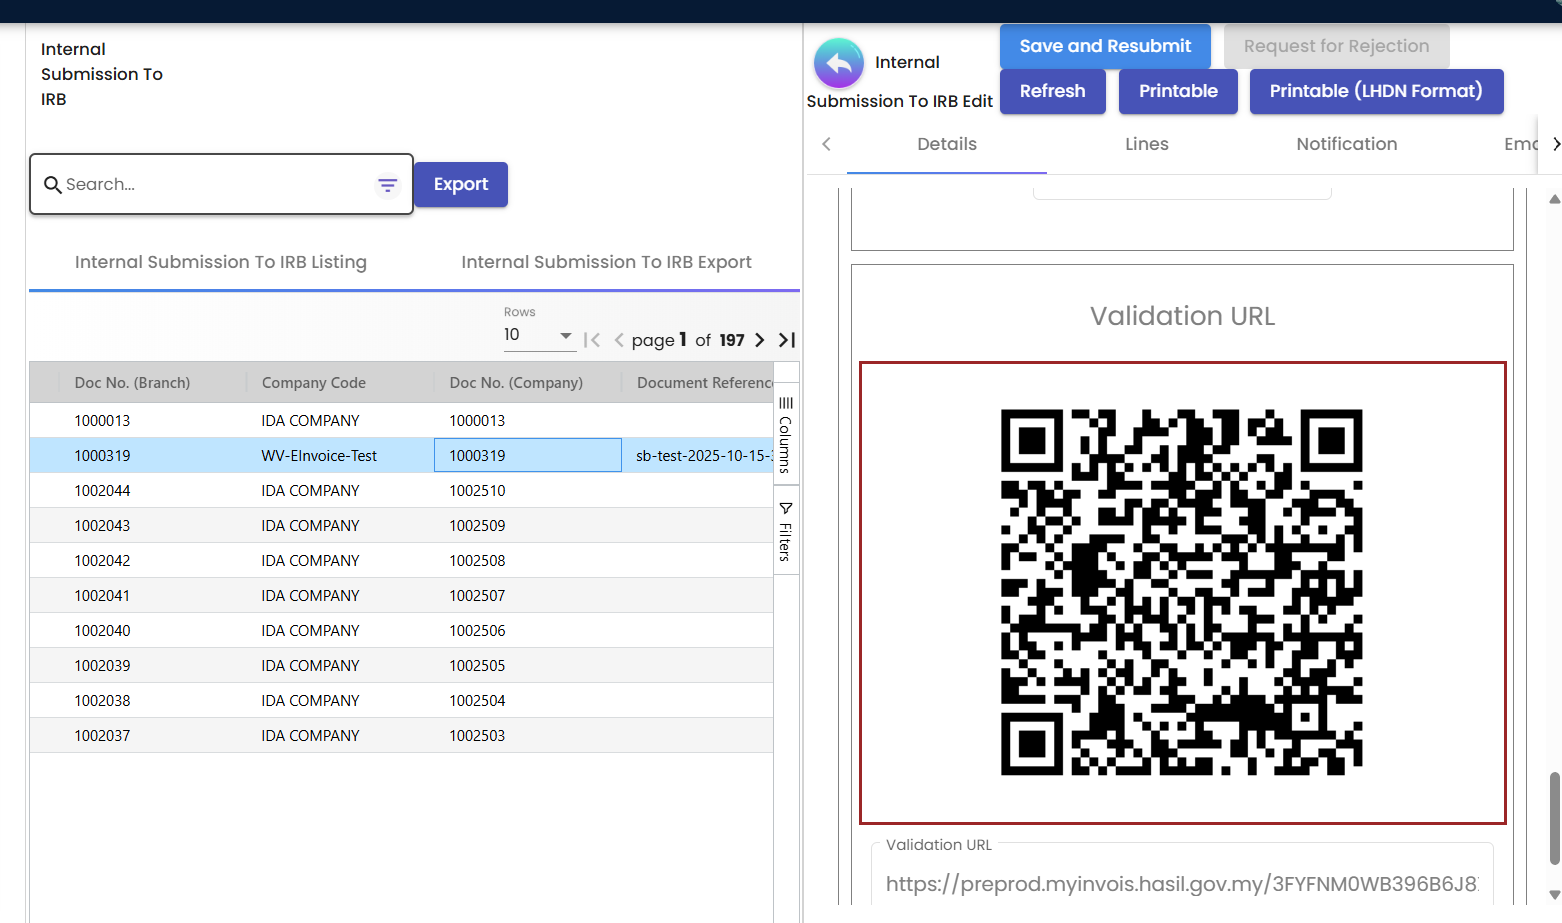Click the Save and Resubmit button
Viewport: 1562px width, 923px height.
point(1104,46)
